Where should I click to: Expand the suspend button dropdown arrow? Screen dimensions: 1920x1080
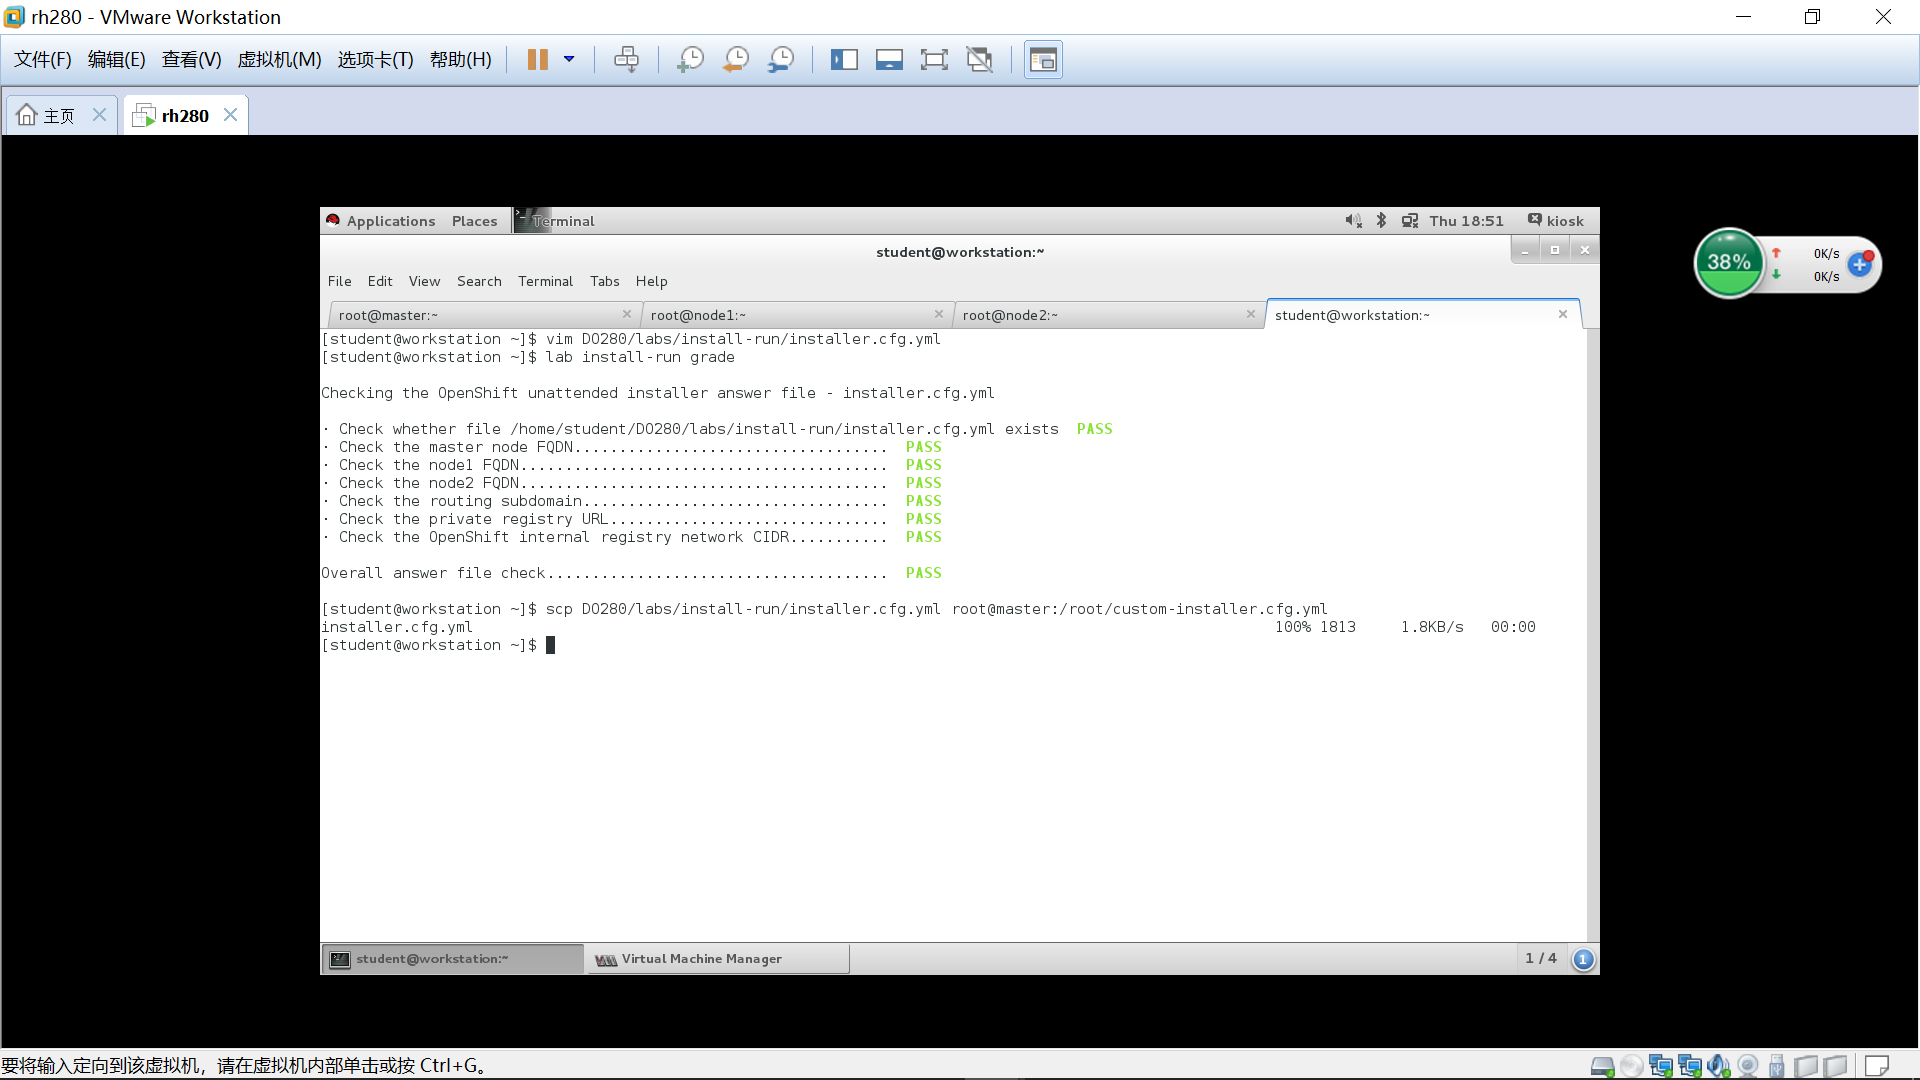(x=570, y=59)
